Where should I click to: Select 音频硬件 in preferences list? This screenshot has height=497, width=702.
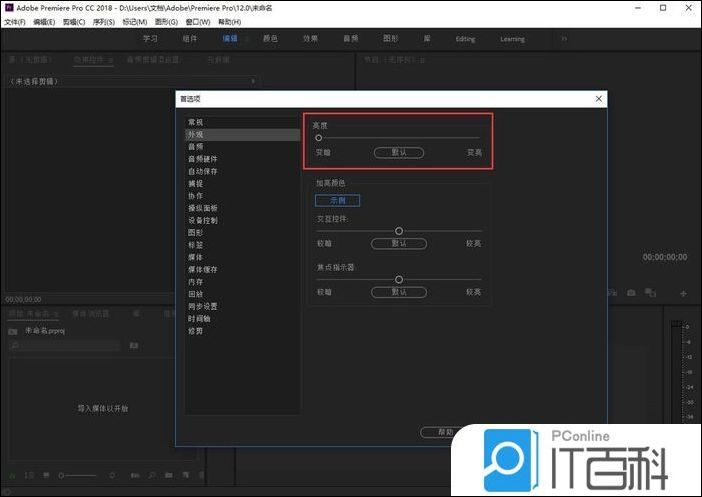click(203, 159)
